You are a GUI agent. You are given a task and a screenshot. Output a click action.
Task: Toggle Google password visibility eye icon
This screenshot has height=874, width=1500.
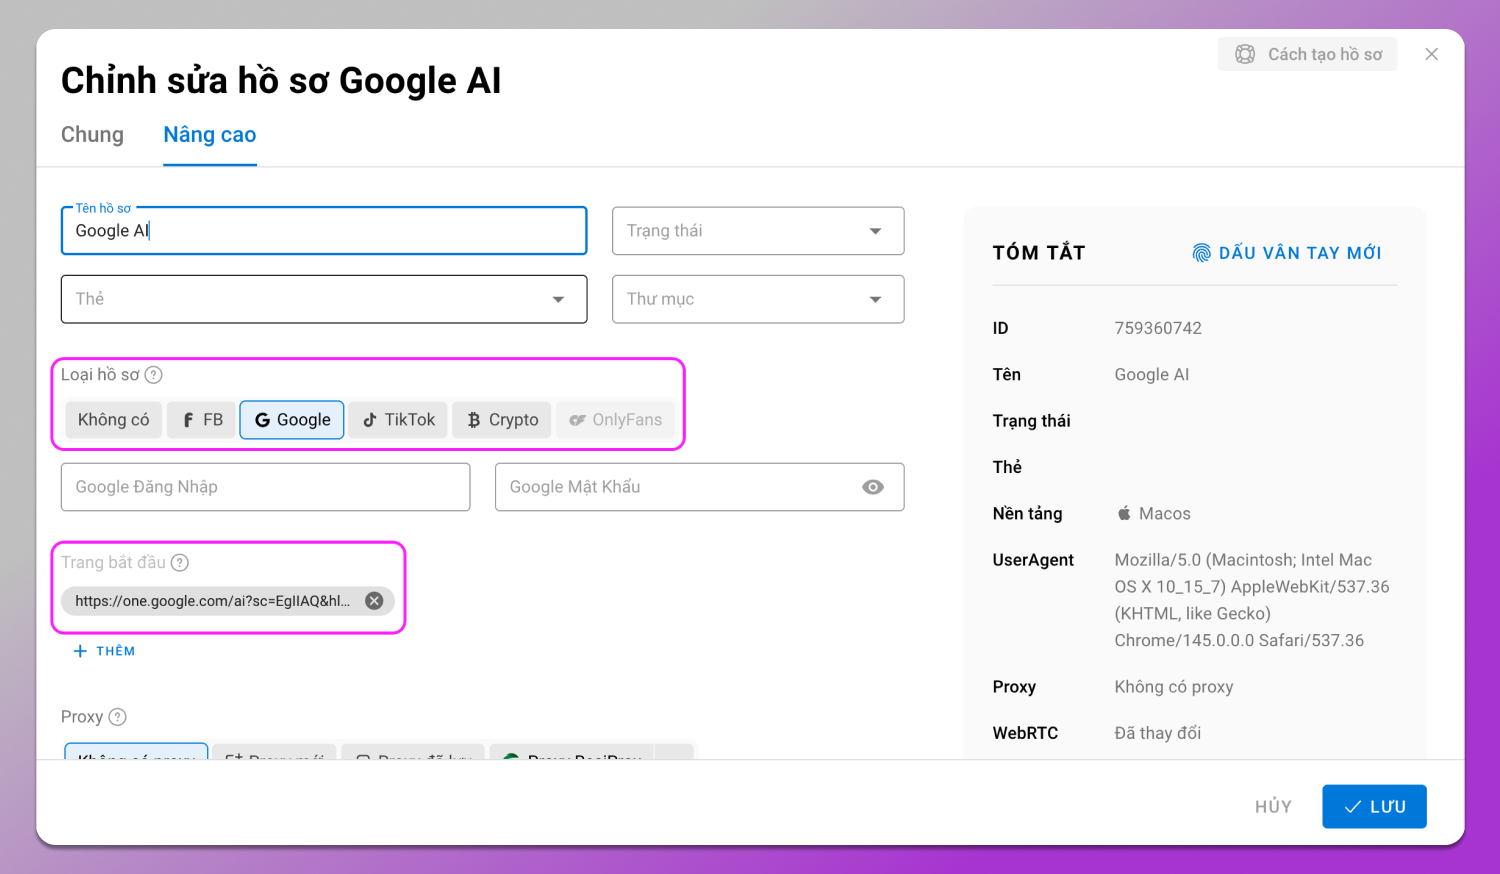pyautogui.click(x=872, y=487)
